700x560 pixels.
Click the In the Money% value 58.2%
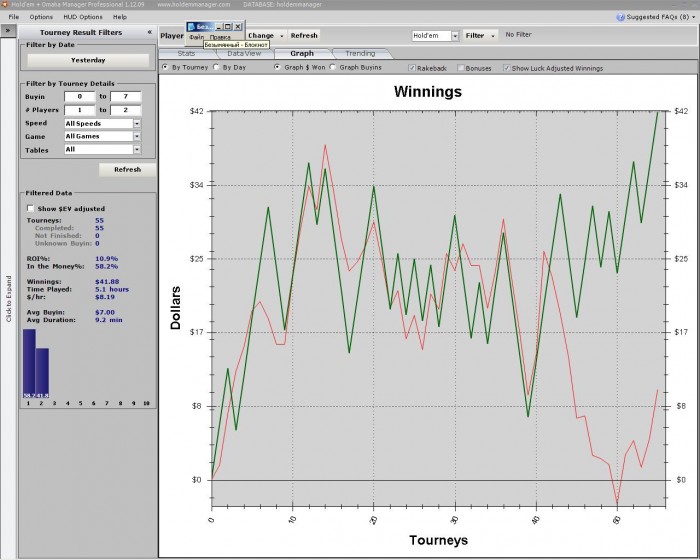click(x=106, y=267)
